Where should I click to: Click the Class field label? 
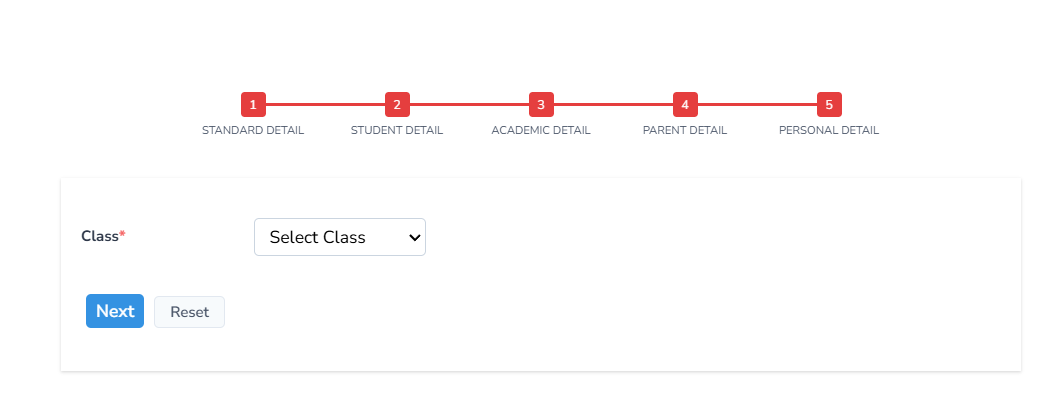click(x=100, y=236)
